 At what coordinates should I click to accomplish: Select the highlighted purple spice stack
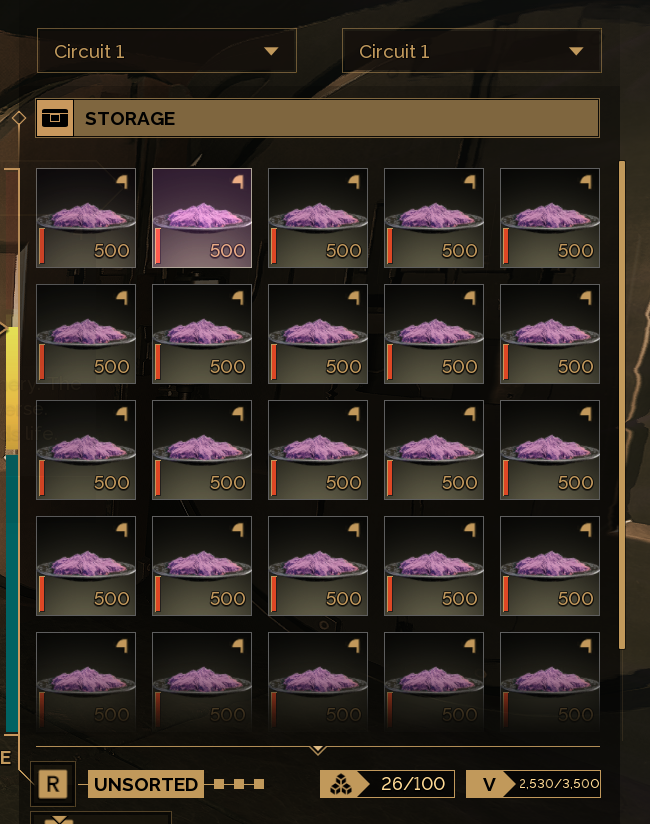pos(202,218)
